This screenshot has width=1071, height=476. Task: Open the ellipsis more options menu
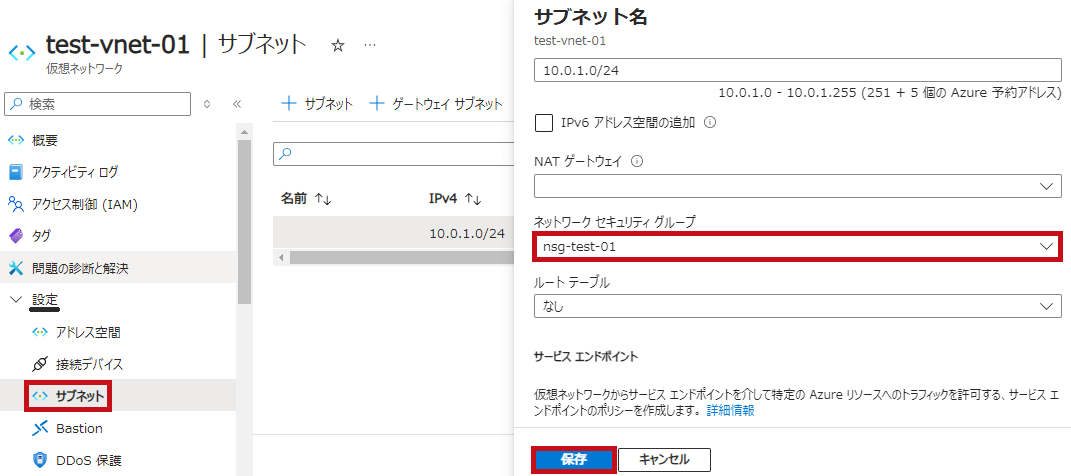click(x=370, y=46)
